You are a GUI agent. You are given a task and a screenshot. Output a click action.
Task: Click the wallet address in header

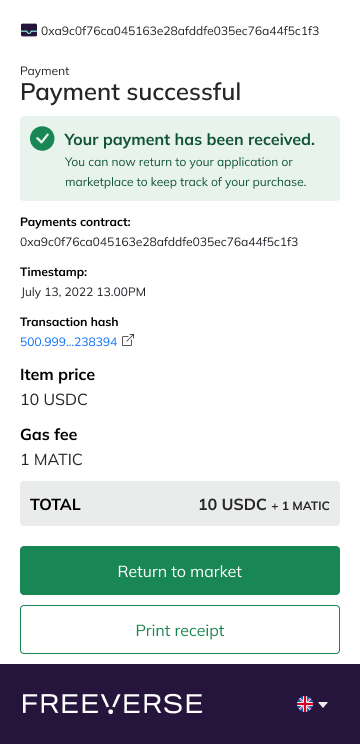coord(180,31)
